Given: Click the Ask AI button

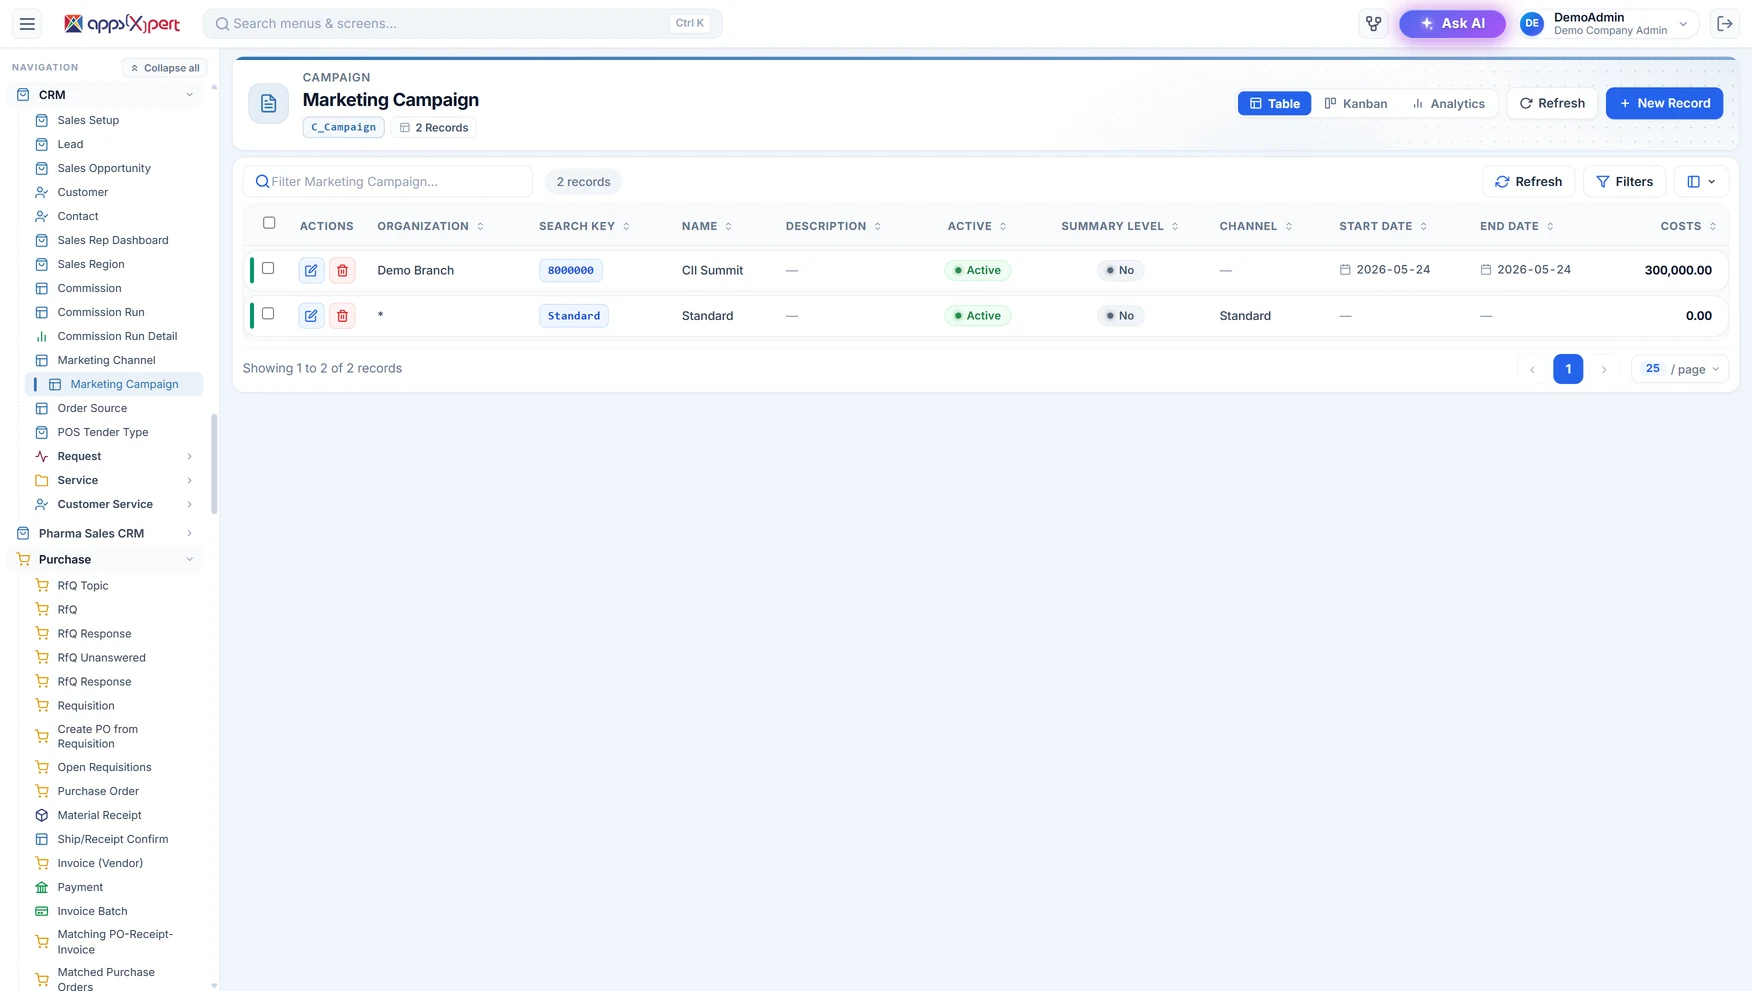Looking at the screenshot, I should click(1452, 24).
